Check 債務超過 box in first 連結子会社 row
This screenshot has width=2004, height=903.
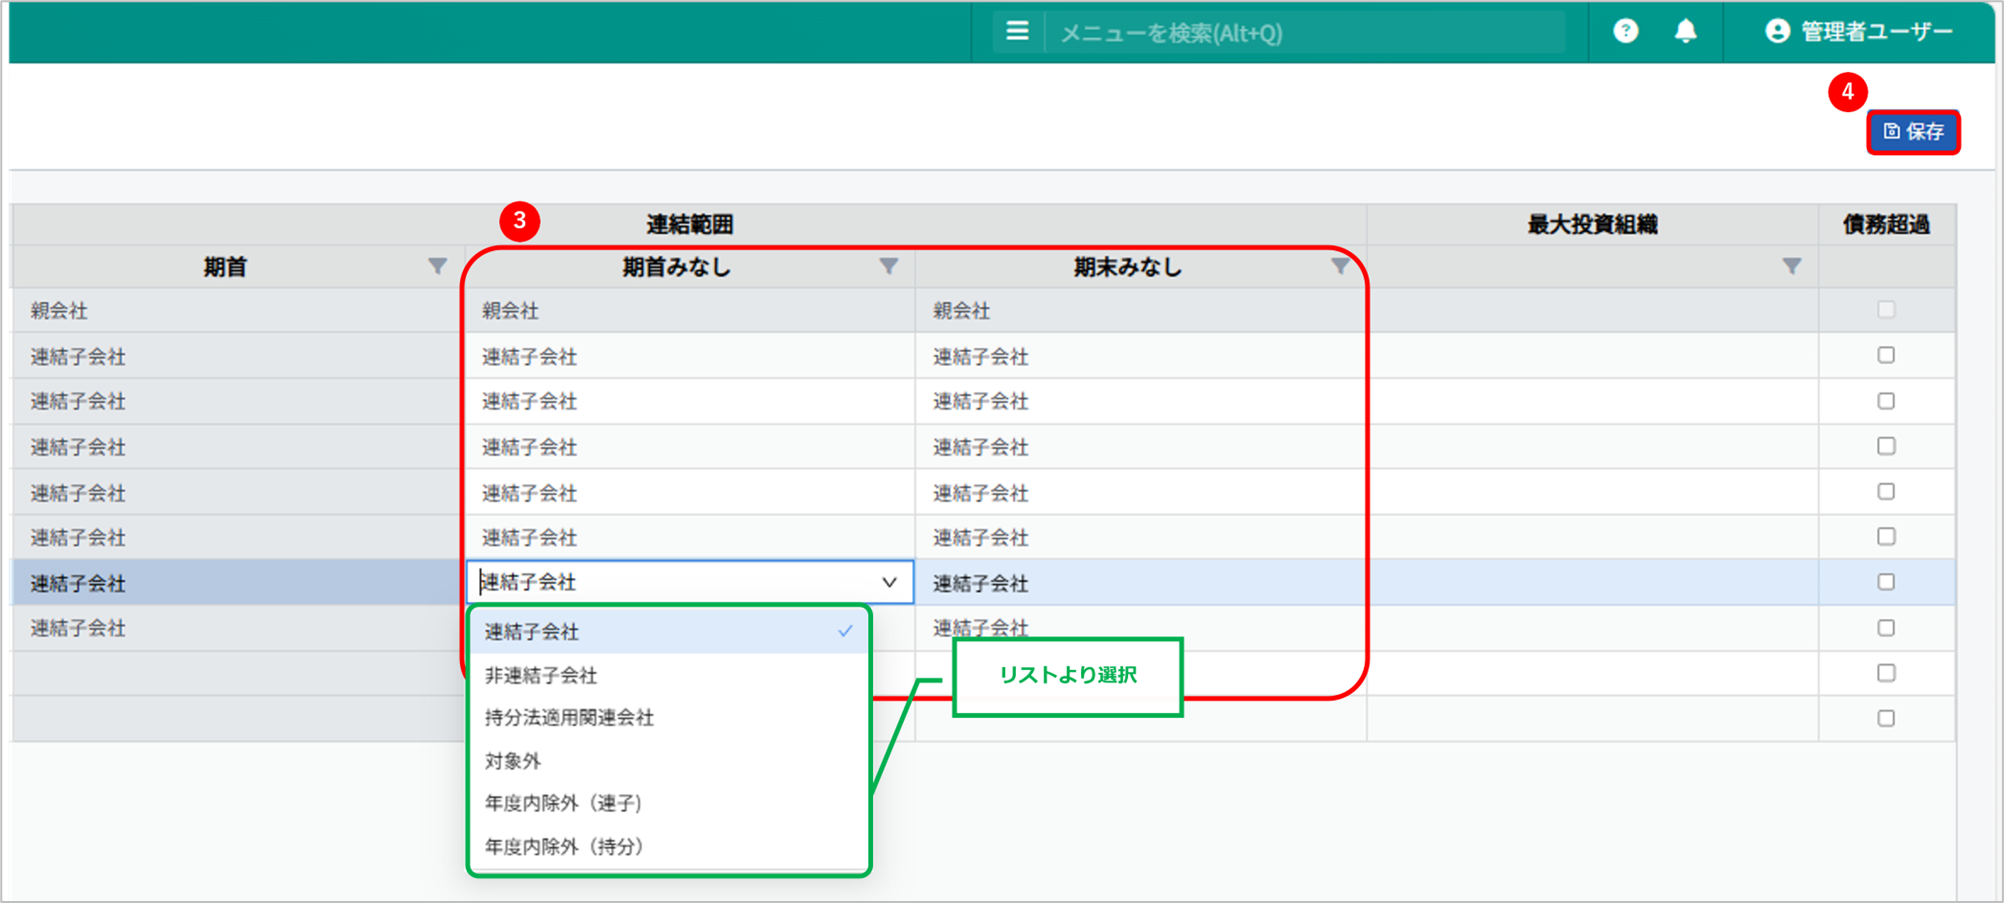[1886, 356]
